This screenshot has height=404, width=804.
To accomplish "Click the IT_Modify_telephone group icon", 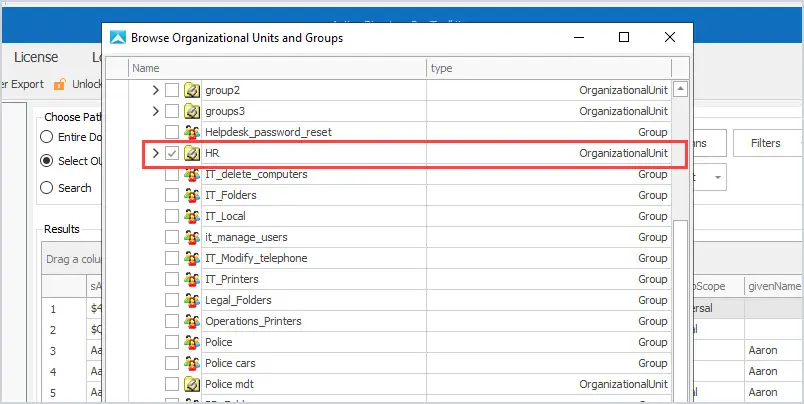I will 192,258.
